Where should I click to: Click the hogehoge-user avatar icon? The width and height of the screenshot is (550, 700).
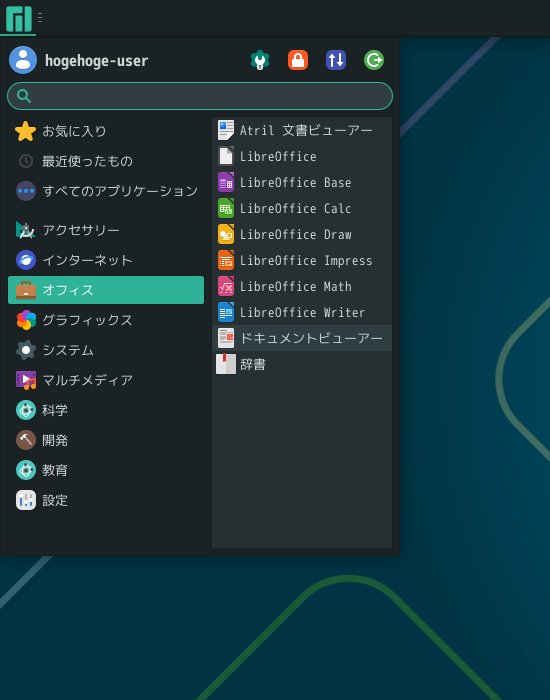pyautogui.click(x=23, y=60)
